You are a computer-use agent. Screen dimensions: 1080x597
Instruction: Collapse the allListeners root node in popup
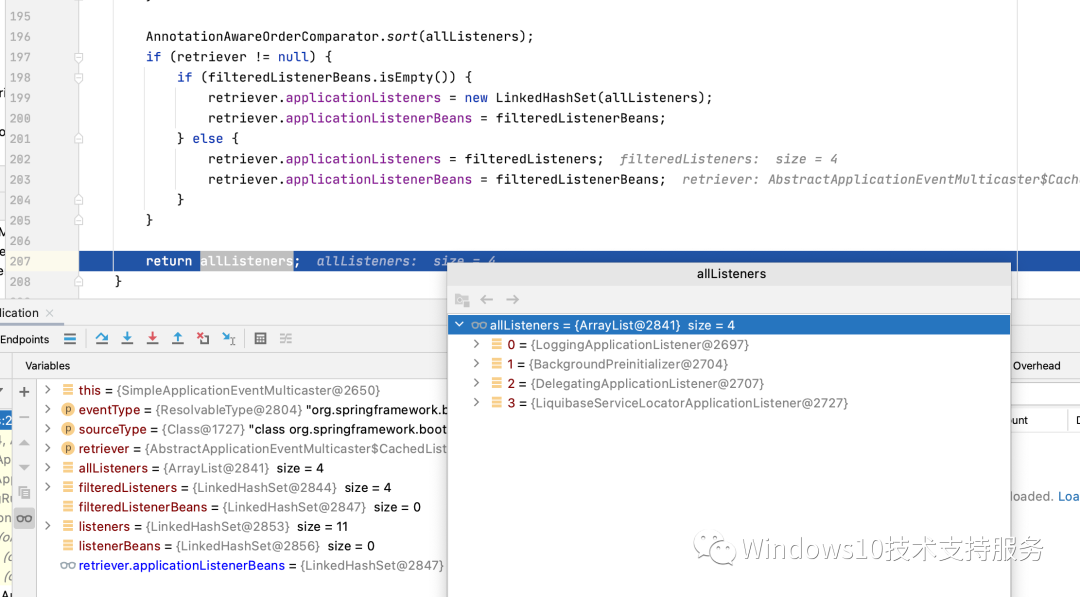(x=459, y=324)
